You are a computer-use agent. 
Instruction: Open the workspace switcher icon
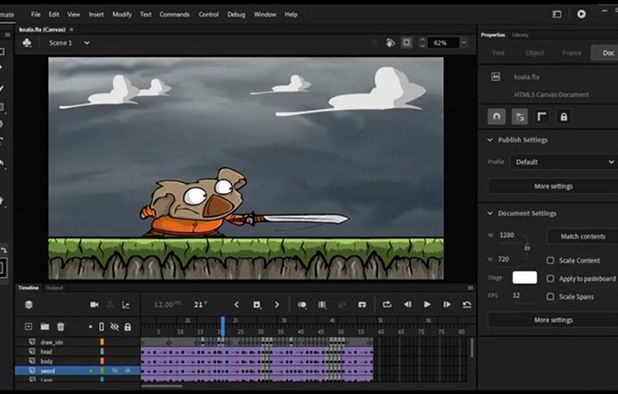(x=557, y=14)
